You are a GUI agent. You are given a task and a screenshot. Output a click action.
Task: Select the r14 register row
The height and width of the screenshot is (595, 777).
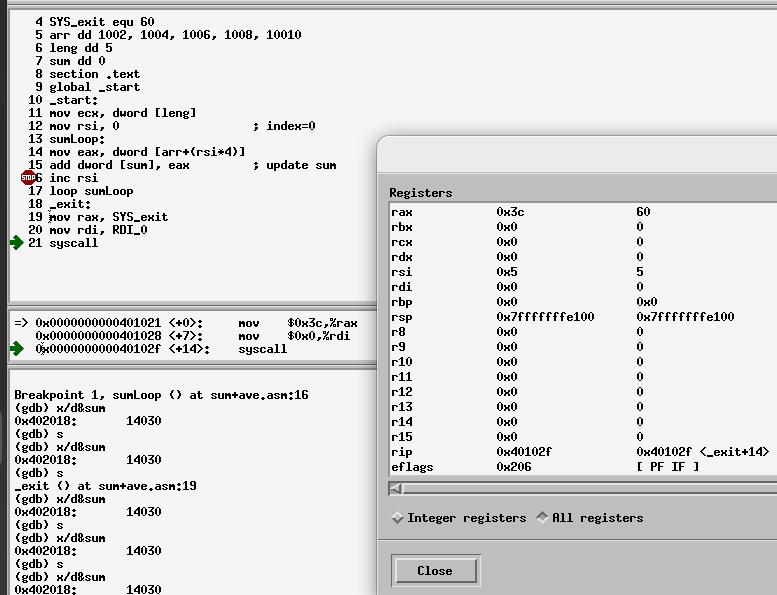tap(584, 422)
